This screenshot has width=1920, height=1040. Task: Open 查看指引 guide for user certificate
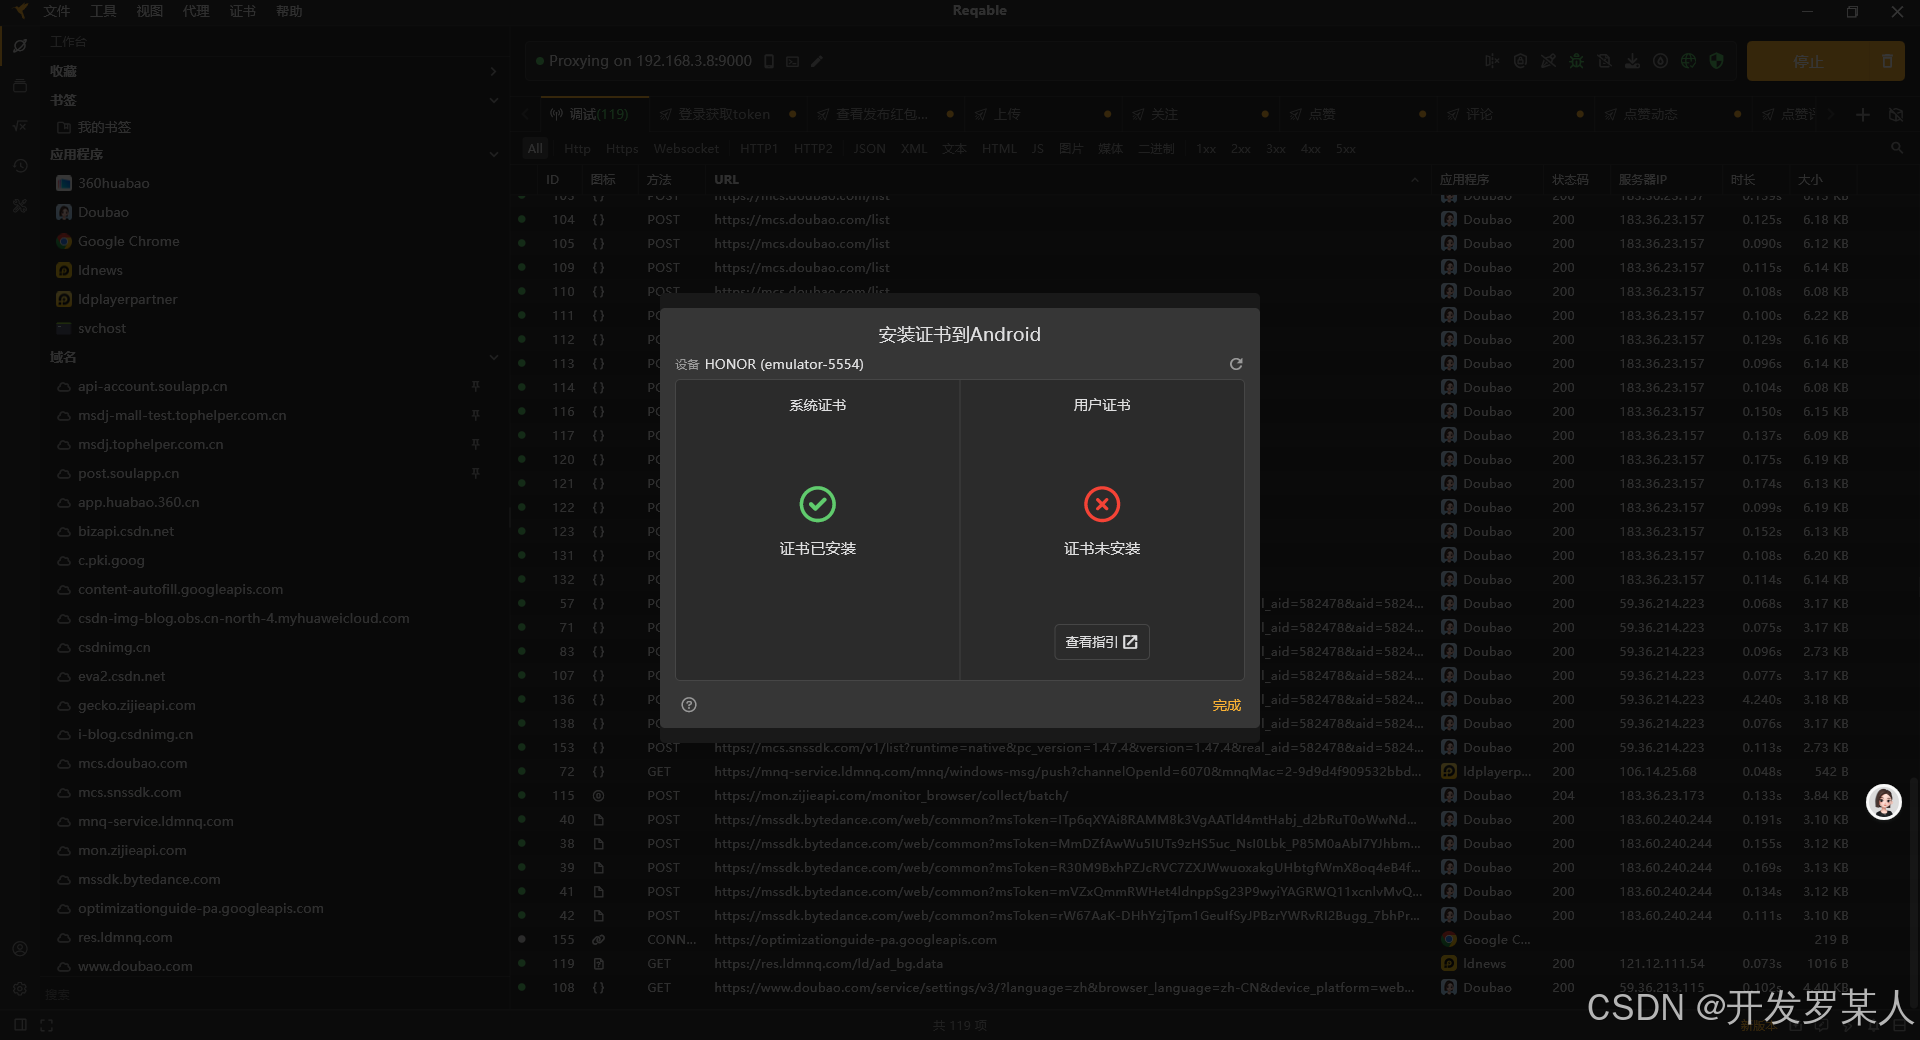point(1102,642)
